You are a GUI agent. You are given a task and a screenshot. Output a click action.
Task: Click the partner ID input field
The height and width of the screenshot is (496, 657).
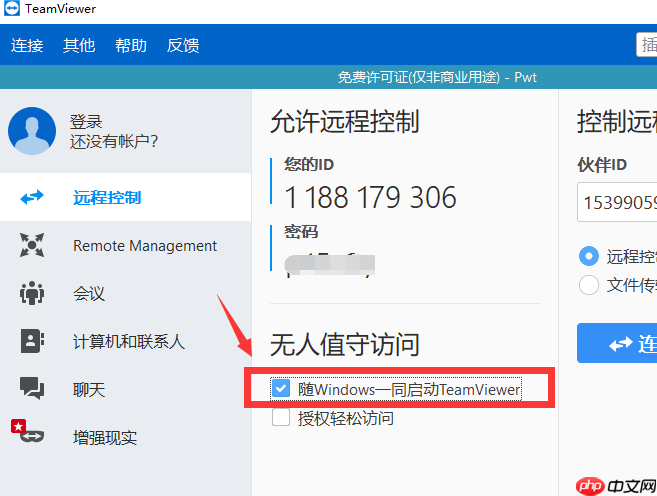coord(617,202)
